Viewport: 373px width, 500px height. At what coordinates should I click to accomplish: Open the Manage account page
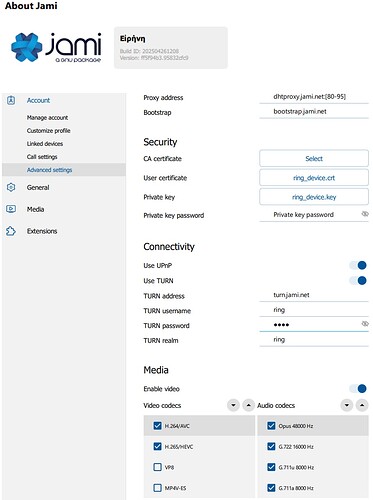pyautogui.click(x=47, y=118)
